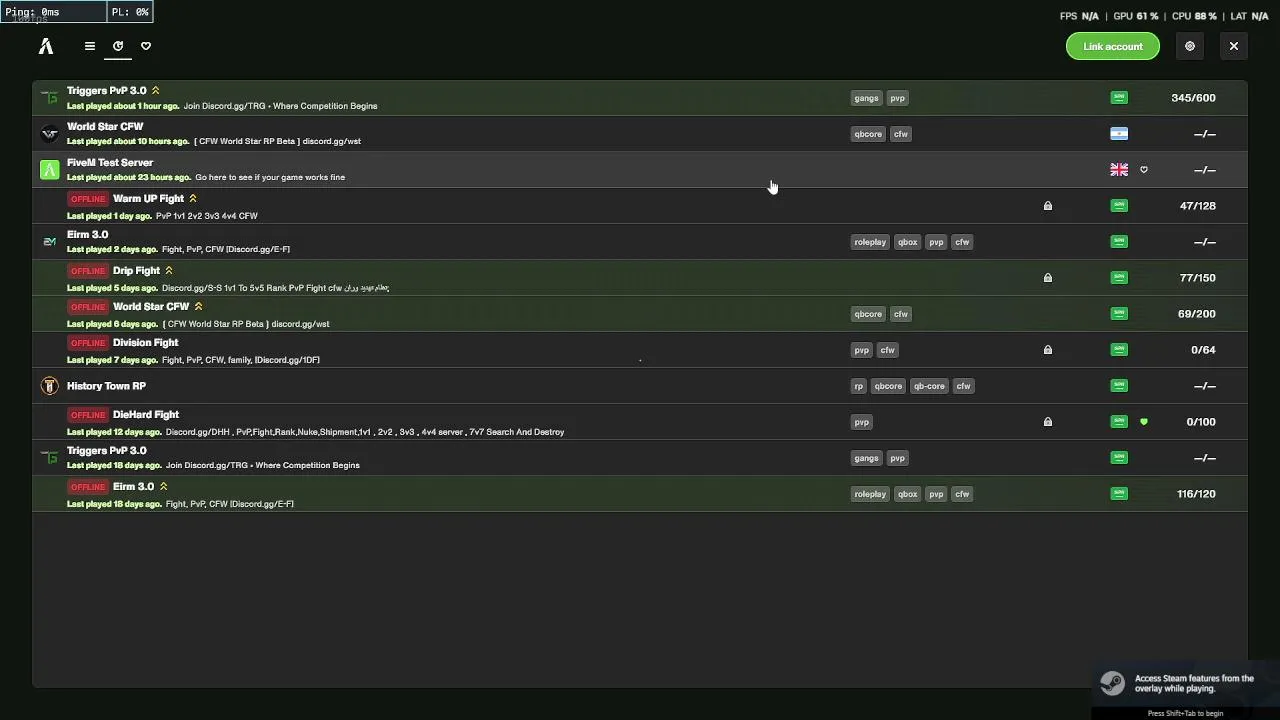
Task: Click pvp tag on Triggers PvP 345/600 row
Action: pyautogui.click(x=897, y=98)
